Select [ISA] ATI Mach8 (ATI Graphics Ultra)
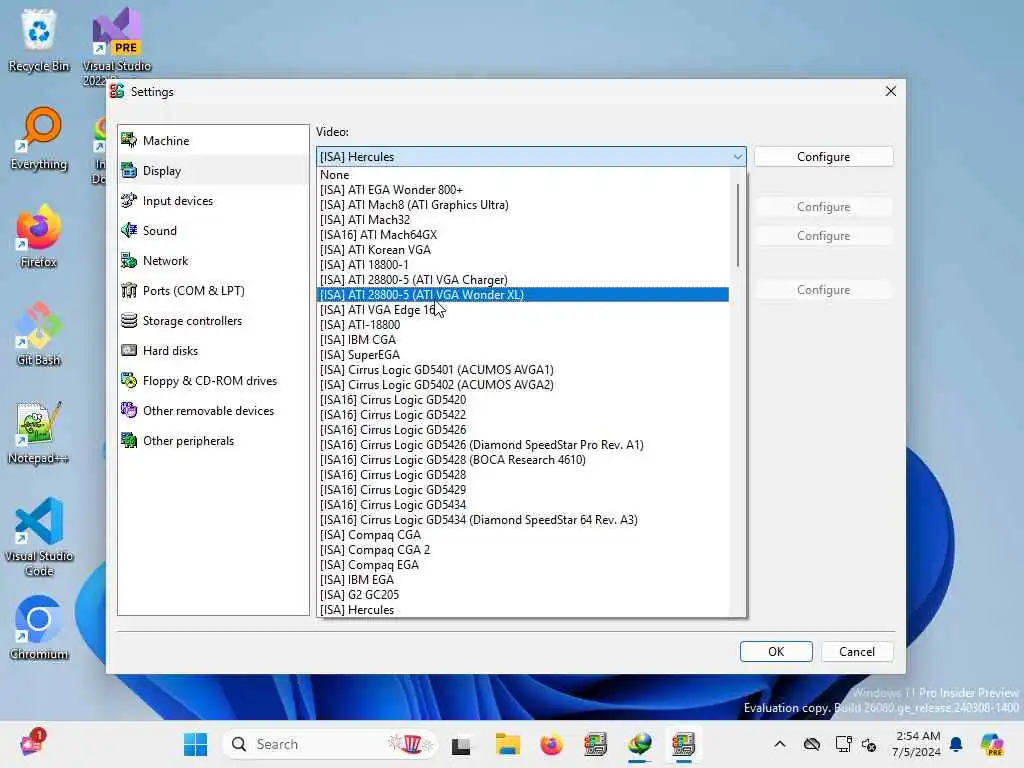Screen dimensions: 1024x768 [x=523, y=204]
